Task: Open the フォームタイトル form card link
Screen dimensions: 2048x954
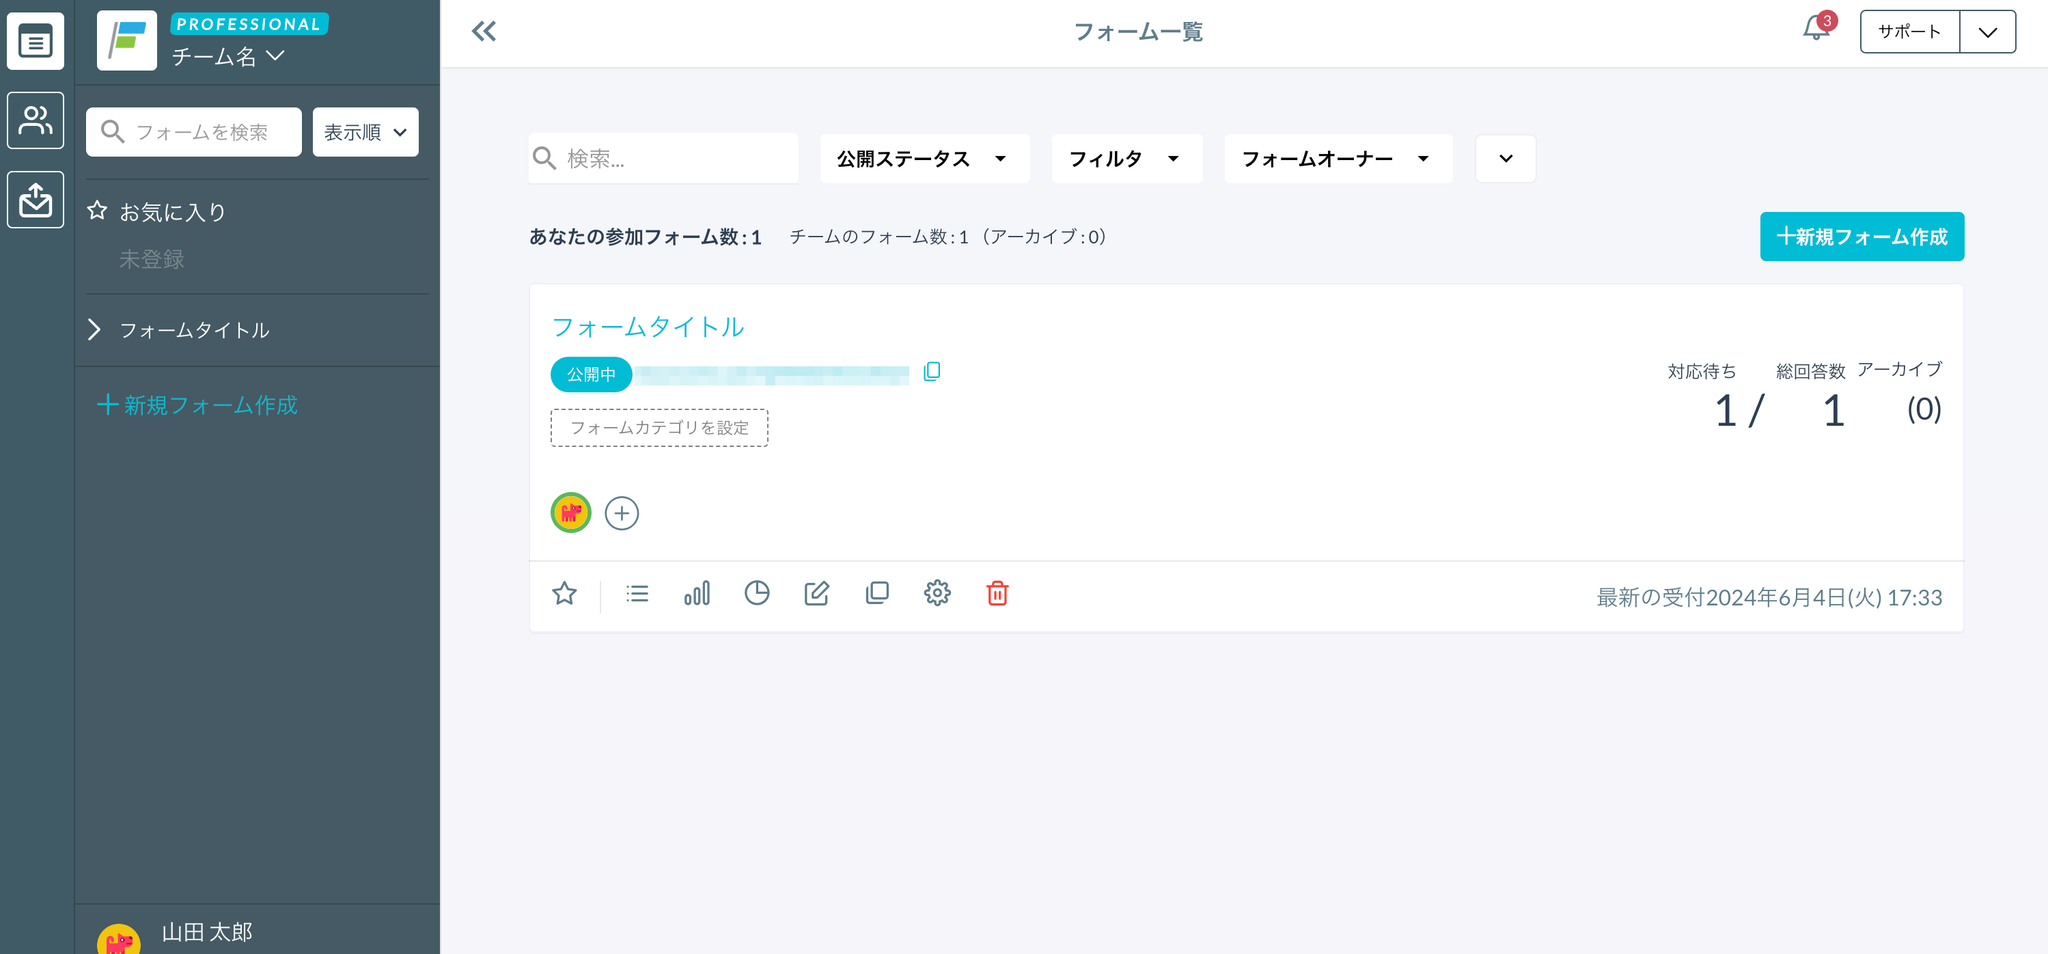Action: tap(648, 327)
